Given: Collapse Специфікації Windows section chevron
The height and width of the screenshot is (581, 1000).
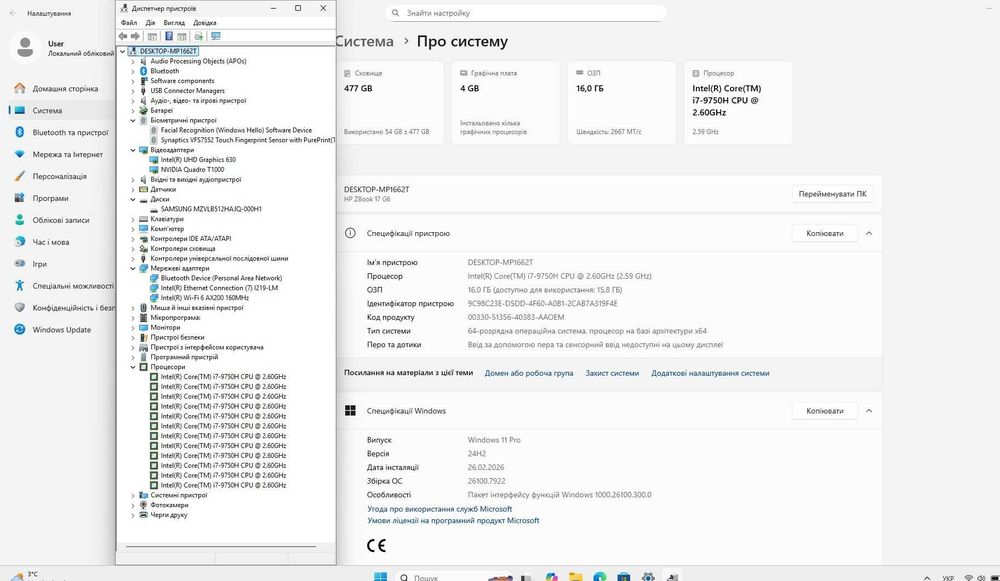Looking at the screenshot, I should (869, 411).
